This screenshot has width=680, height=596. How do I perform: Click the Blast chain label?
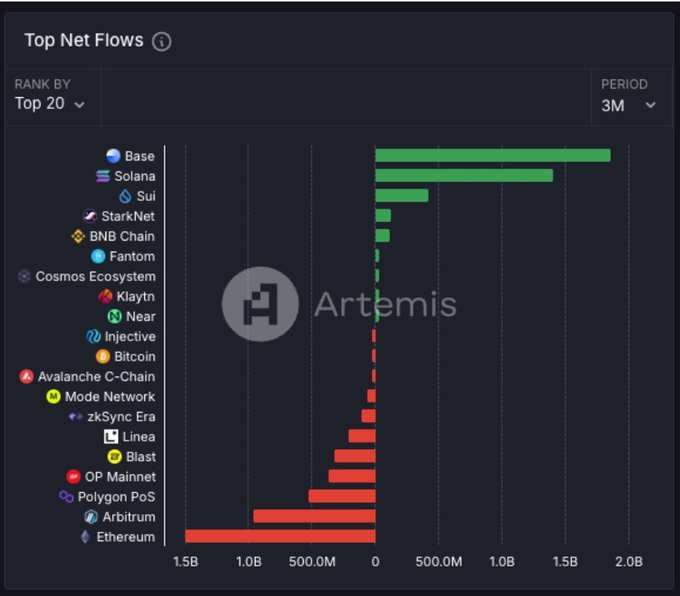pyautogui.click(x=141, y=457)
